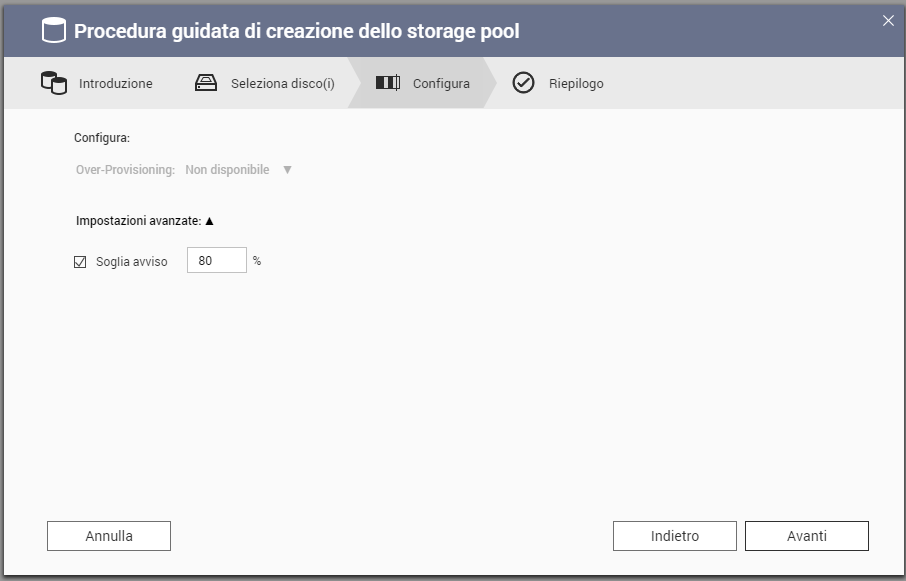Click the Riepilogo checkmark circle icon

523,83
